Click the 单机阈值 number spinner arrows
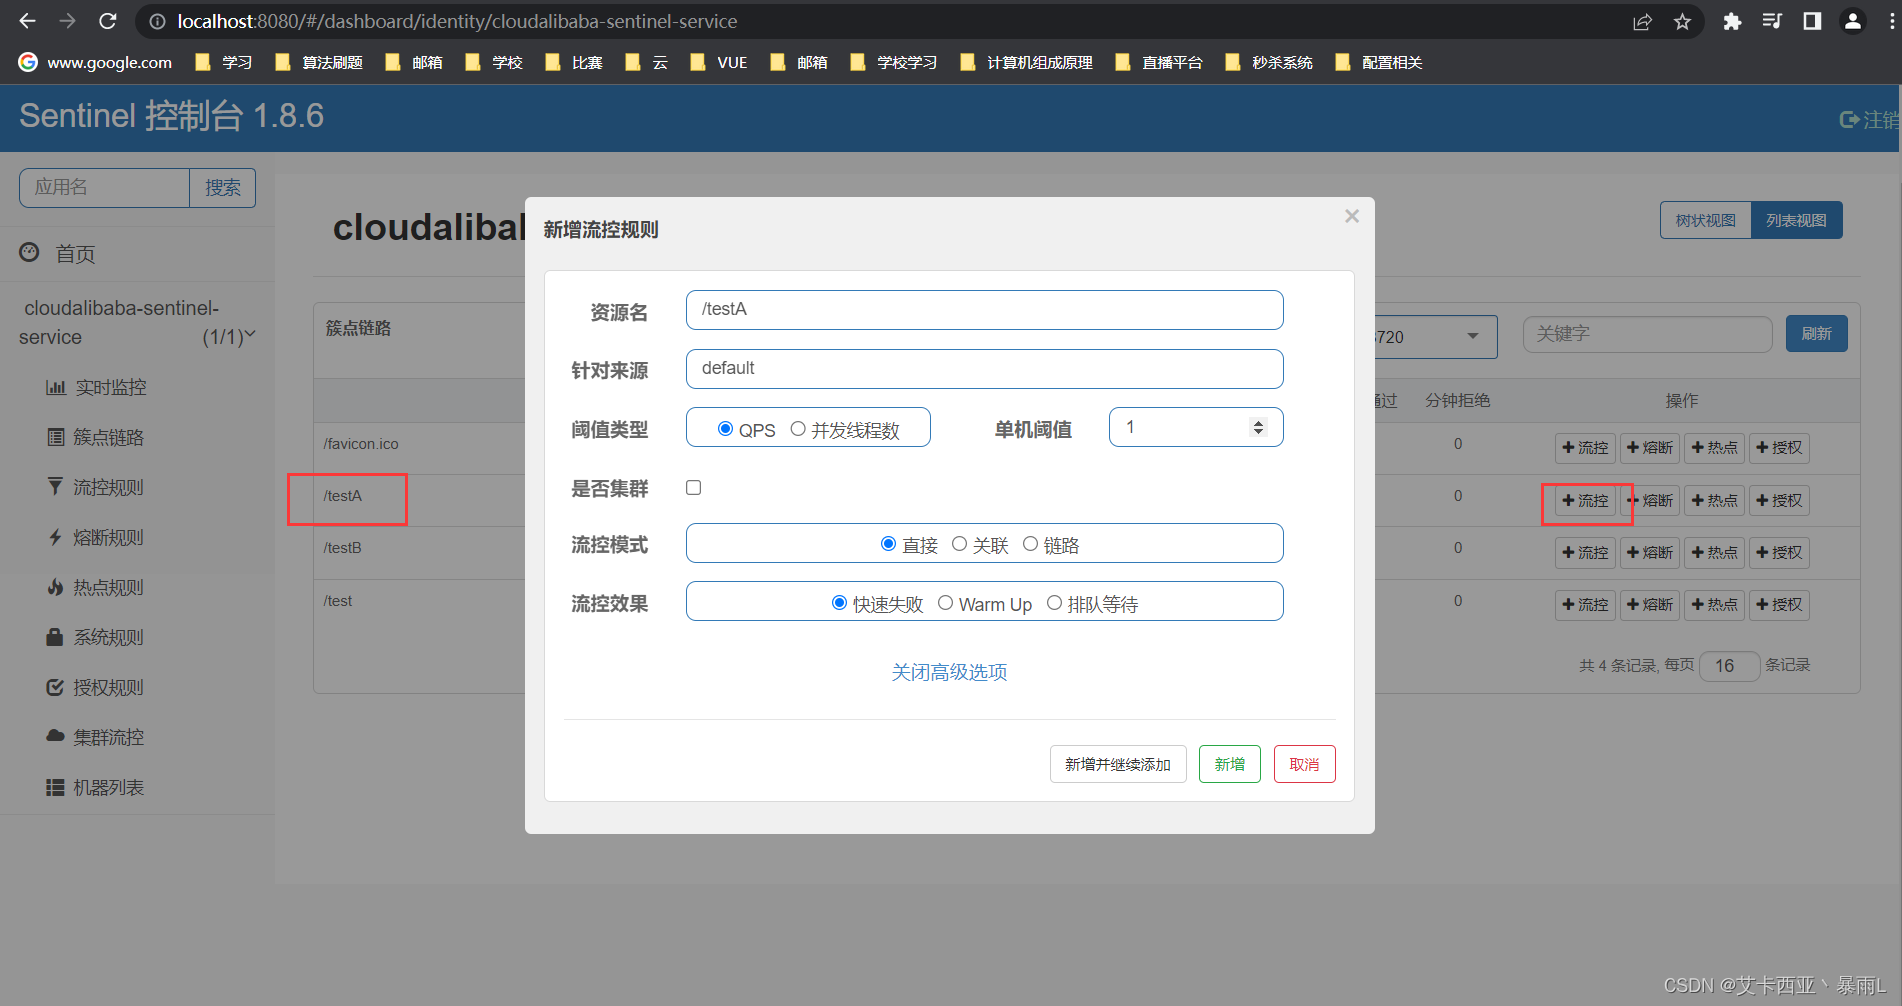 click(x=1258, y=428)
